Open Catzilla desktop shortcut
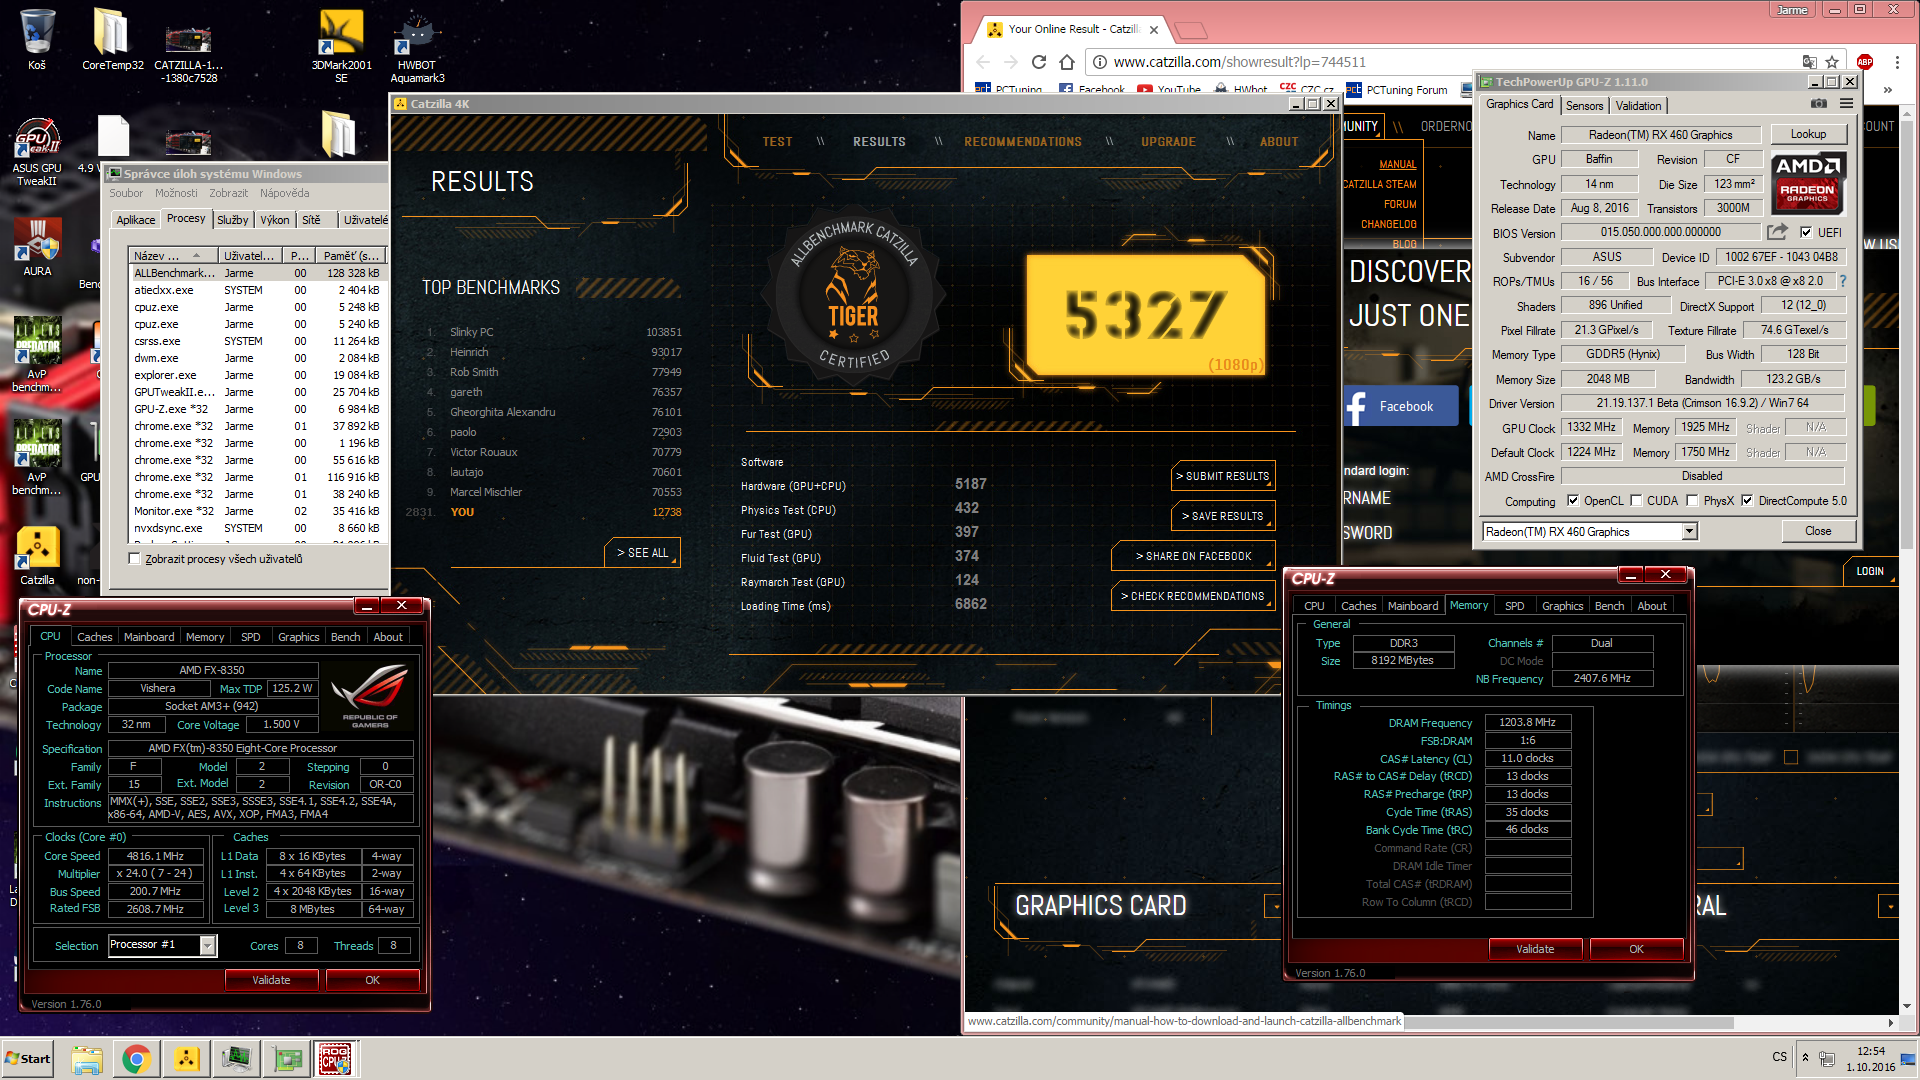The image size is (1920, 1080). [x=37, y=556]
